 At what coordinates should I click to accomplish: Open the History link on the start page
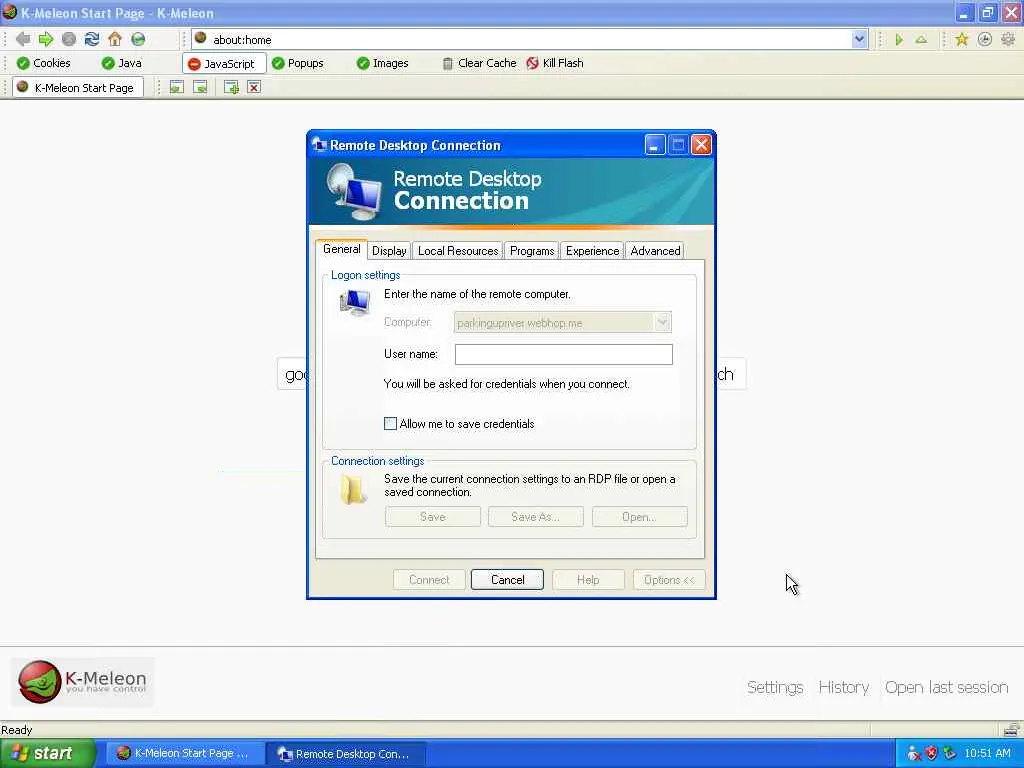coord(844,687)
